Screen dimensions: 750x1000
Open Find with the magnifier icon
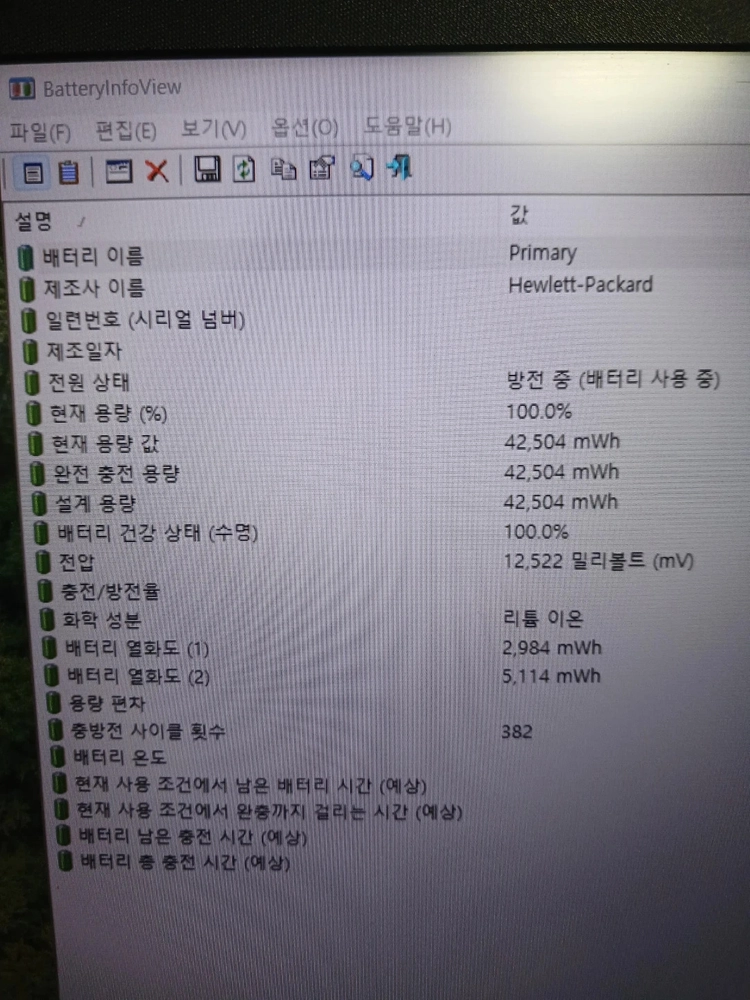point(362,168)
